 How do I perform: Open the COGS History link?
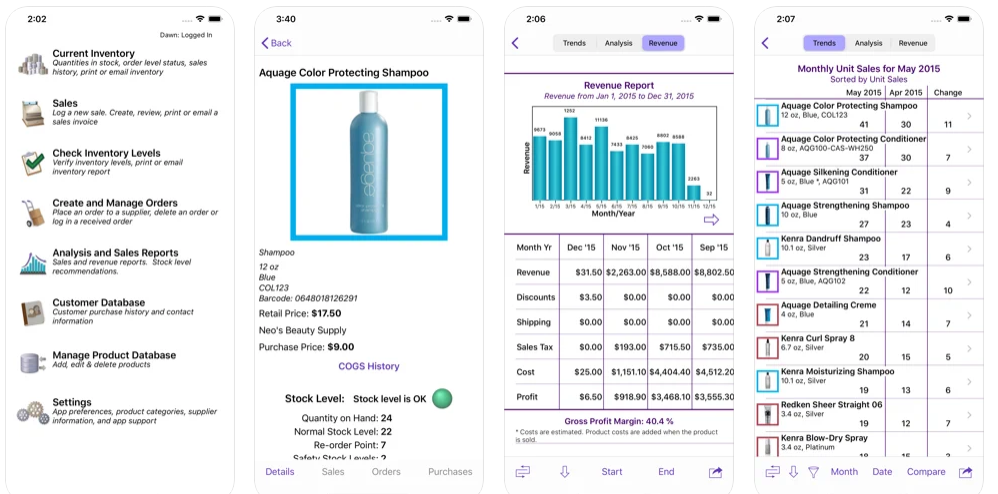[368, 366]
